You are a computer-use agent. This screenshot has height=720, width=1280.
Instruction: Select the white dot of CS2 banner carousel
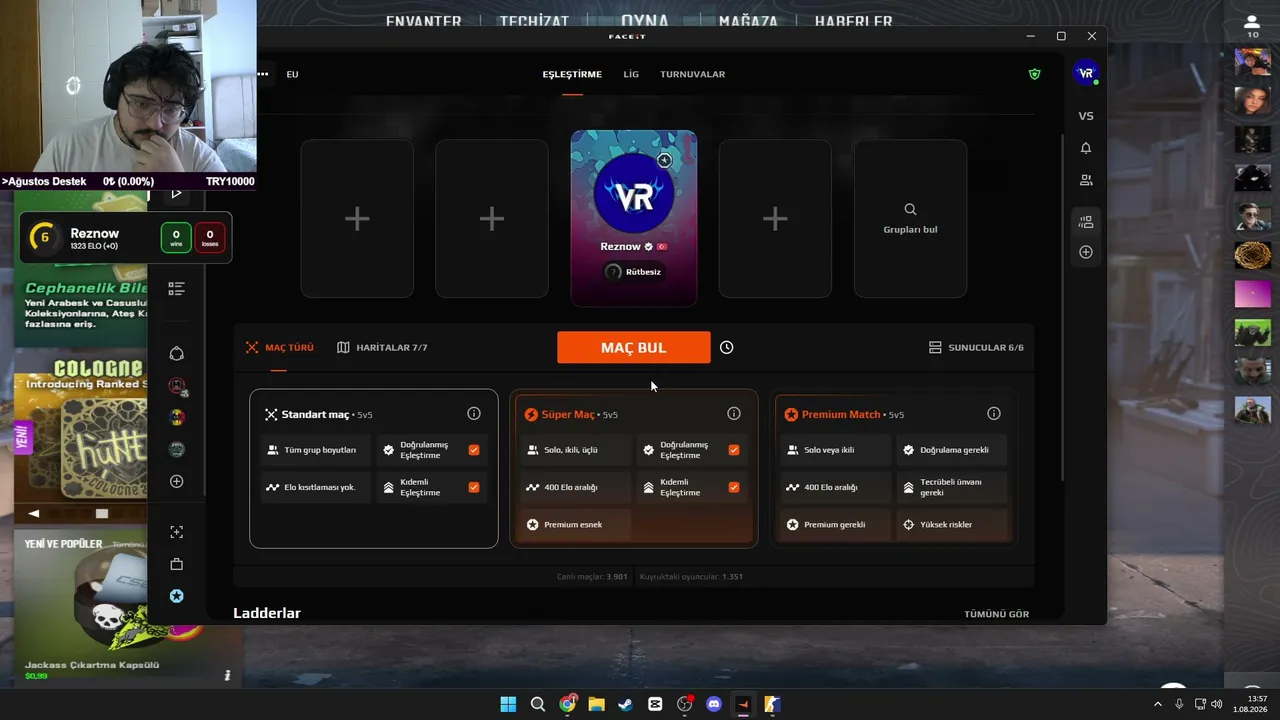pyautogui.click(x=101, y=513)
